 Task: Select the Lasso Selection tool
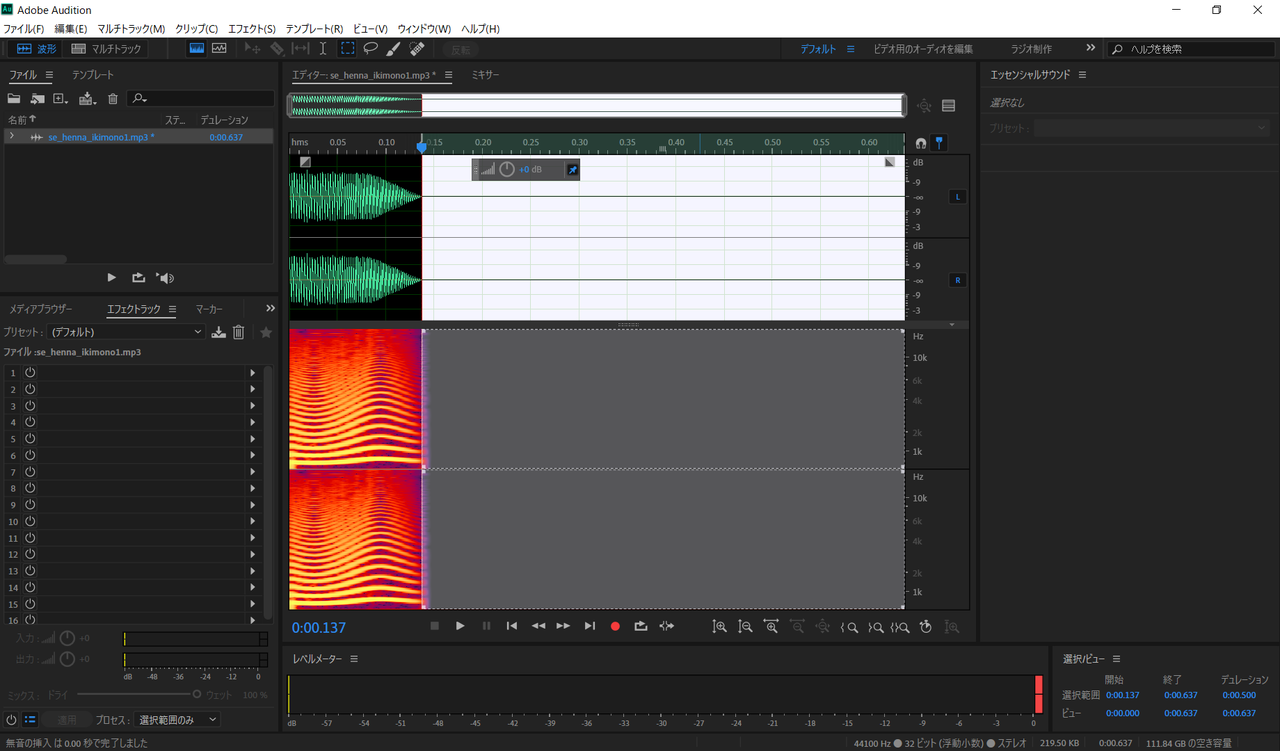click(370, 48)
